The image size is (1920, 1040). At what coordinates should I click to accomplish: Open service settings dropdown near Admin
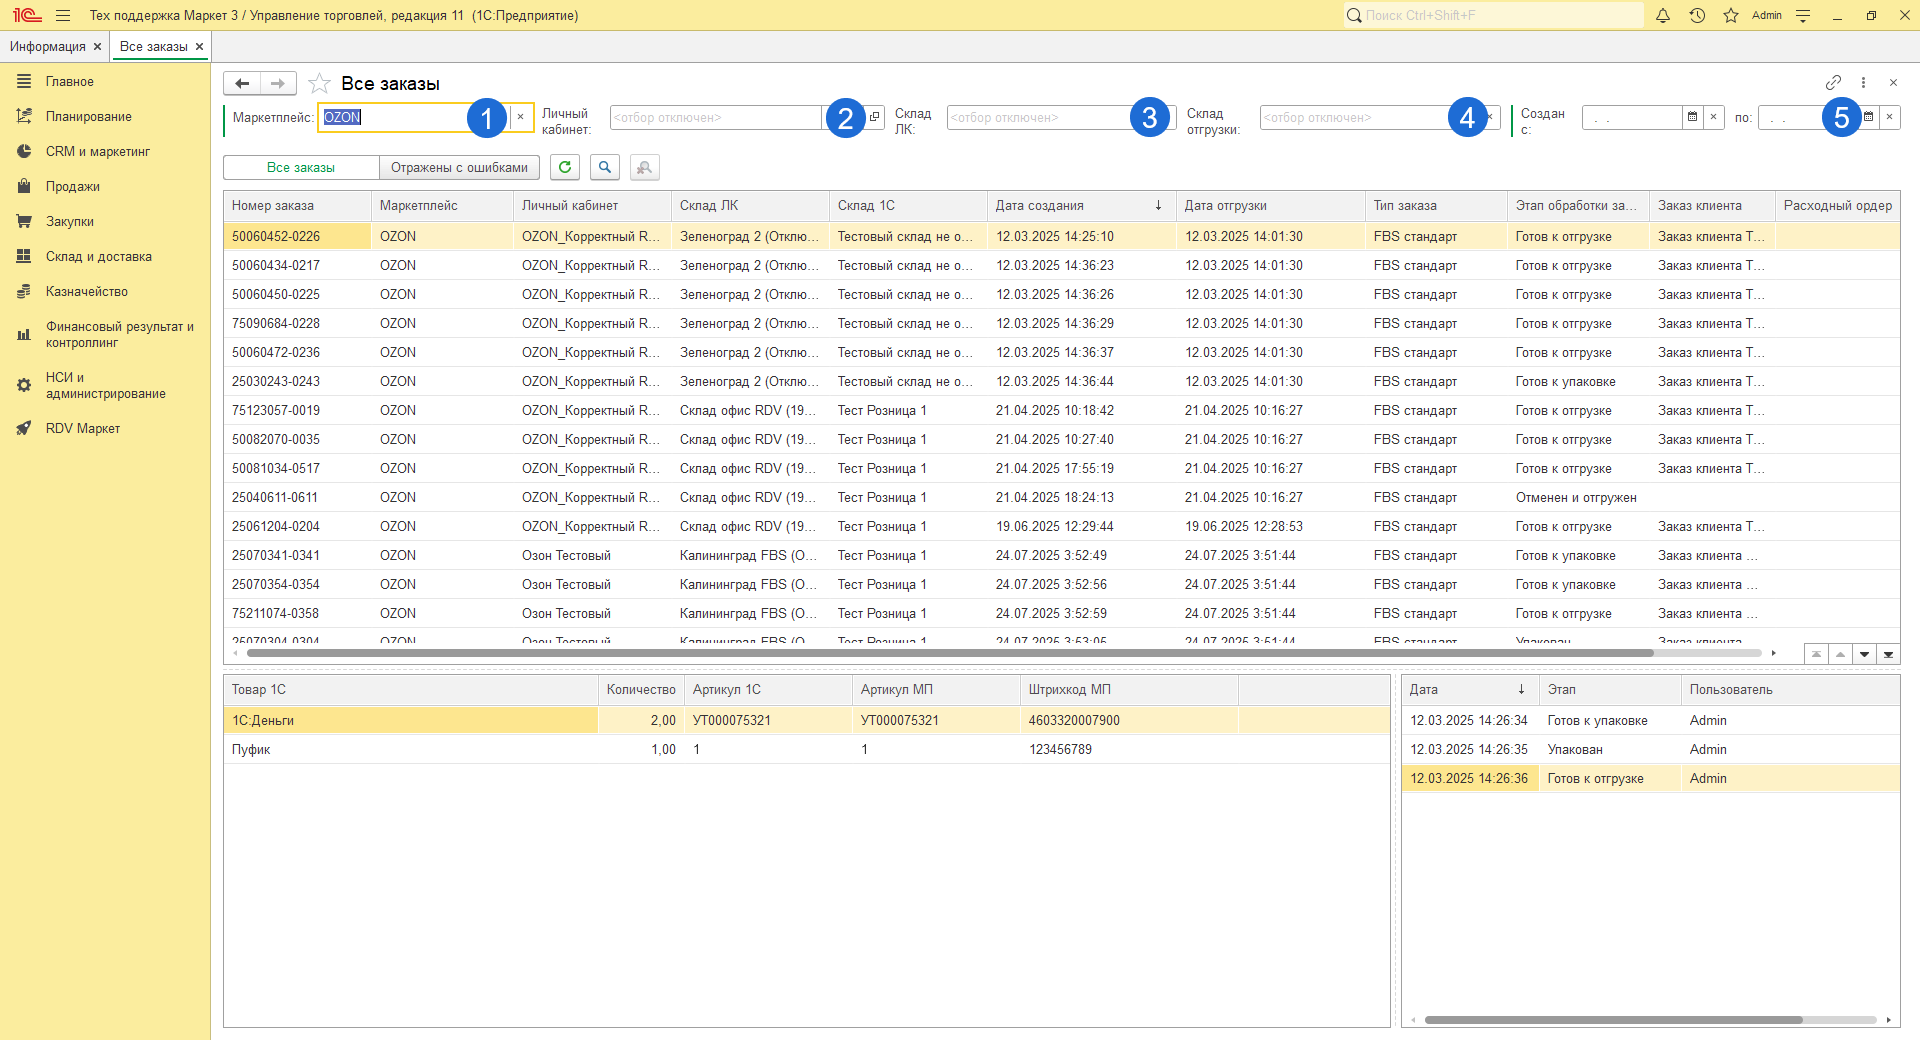pyautogui.click(x=1803, y=16)
